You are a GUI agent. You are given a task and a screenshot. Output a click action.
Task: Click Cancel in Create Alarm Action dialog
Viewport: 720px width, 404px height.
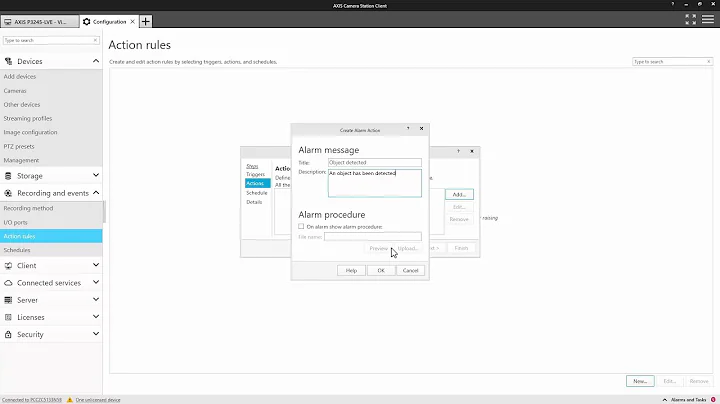click(410, 270)
